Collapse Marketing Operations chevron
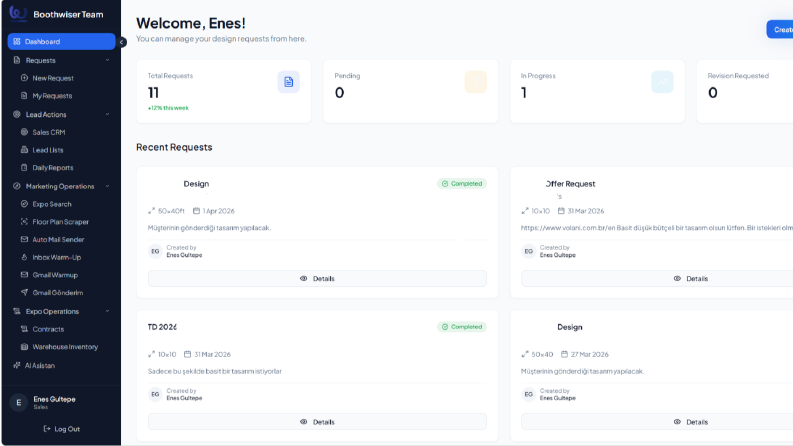The height and width of the screenshot is (446, 793). tap(107, 186)
